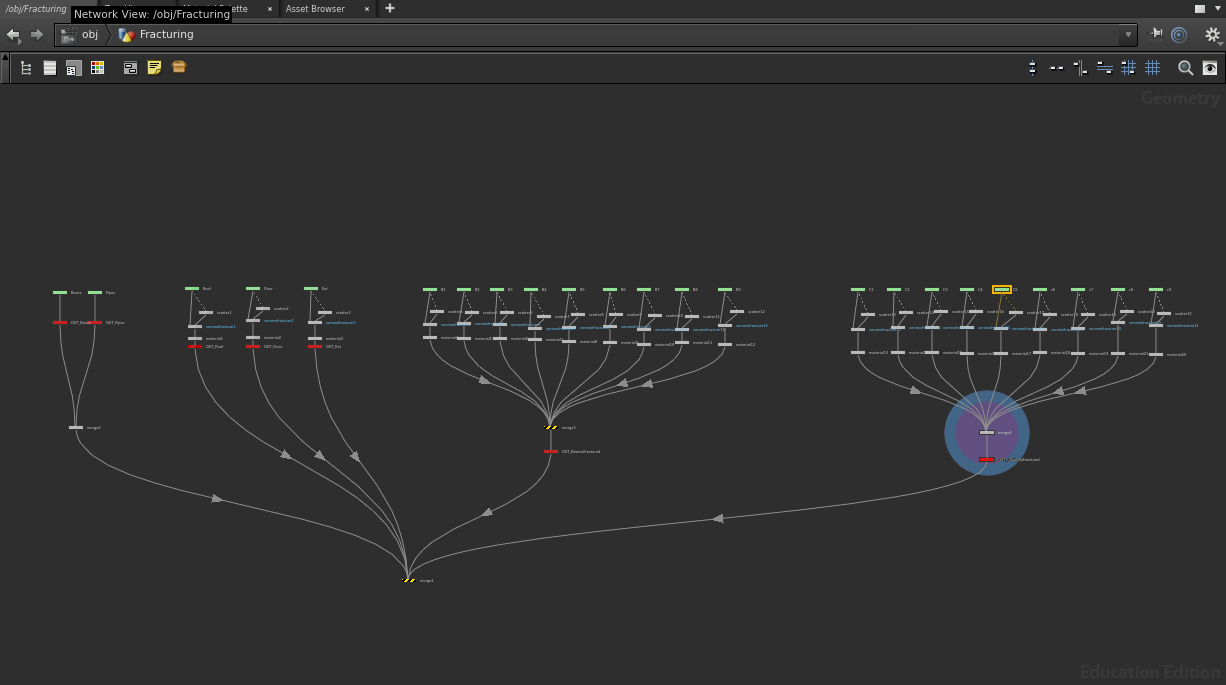
Task: Create a network box icon
Action: (130, 68)
